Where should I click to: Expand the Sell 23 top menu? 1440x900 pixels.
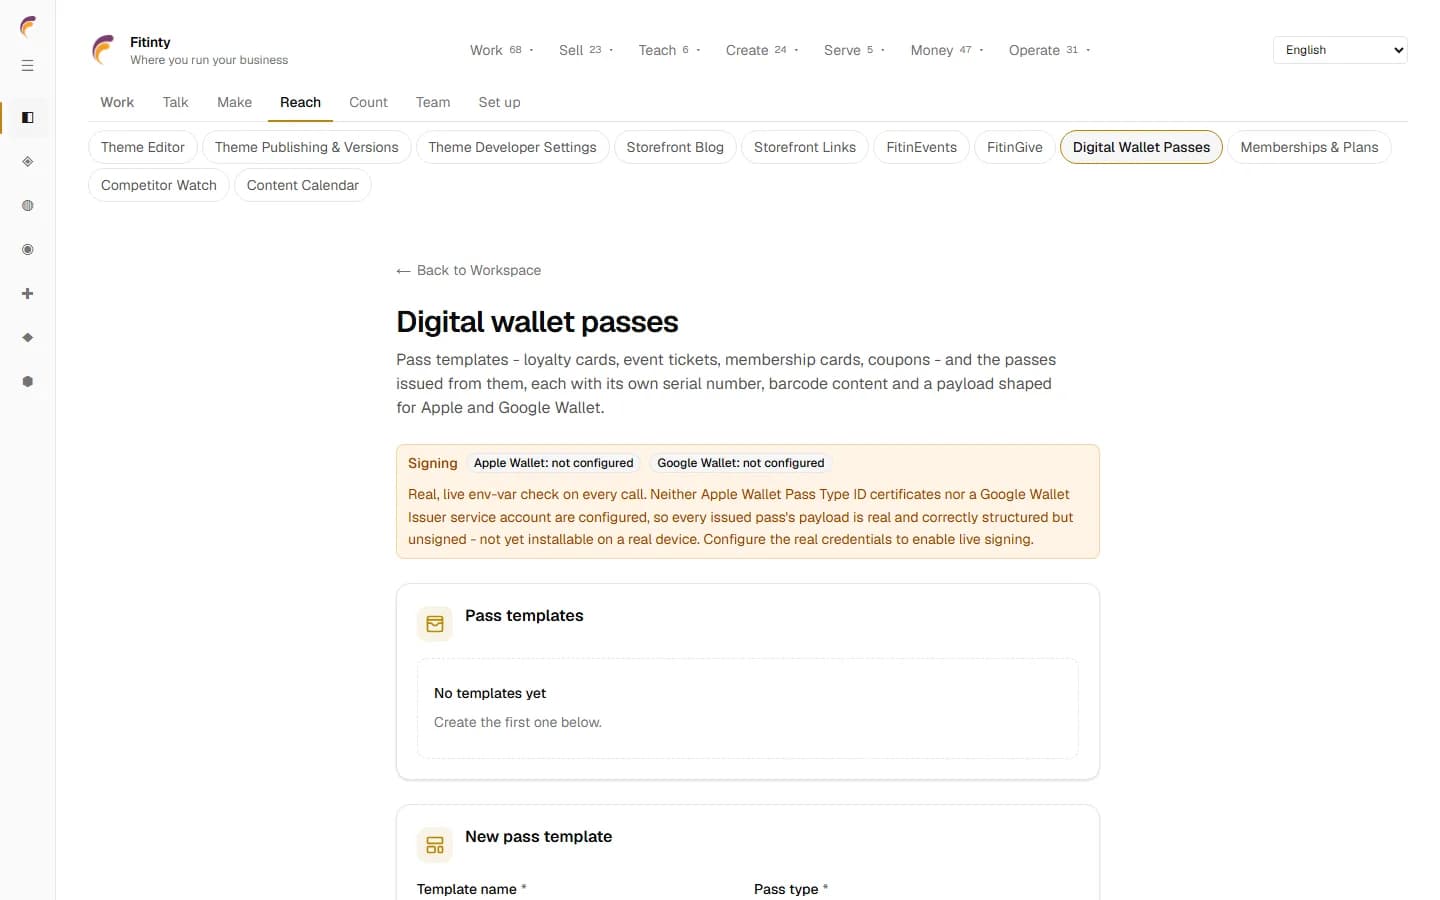pos(586,50)
